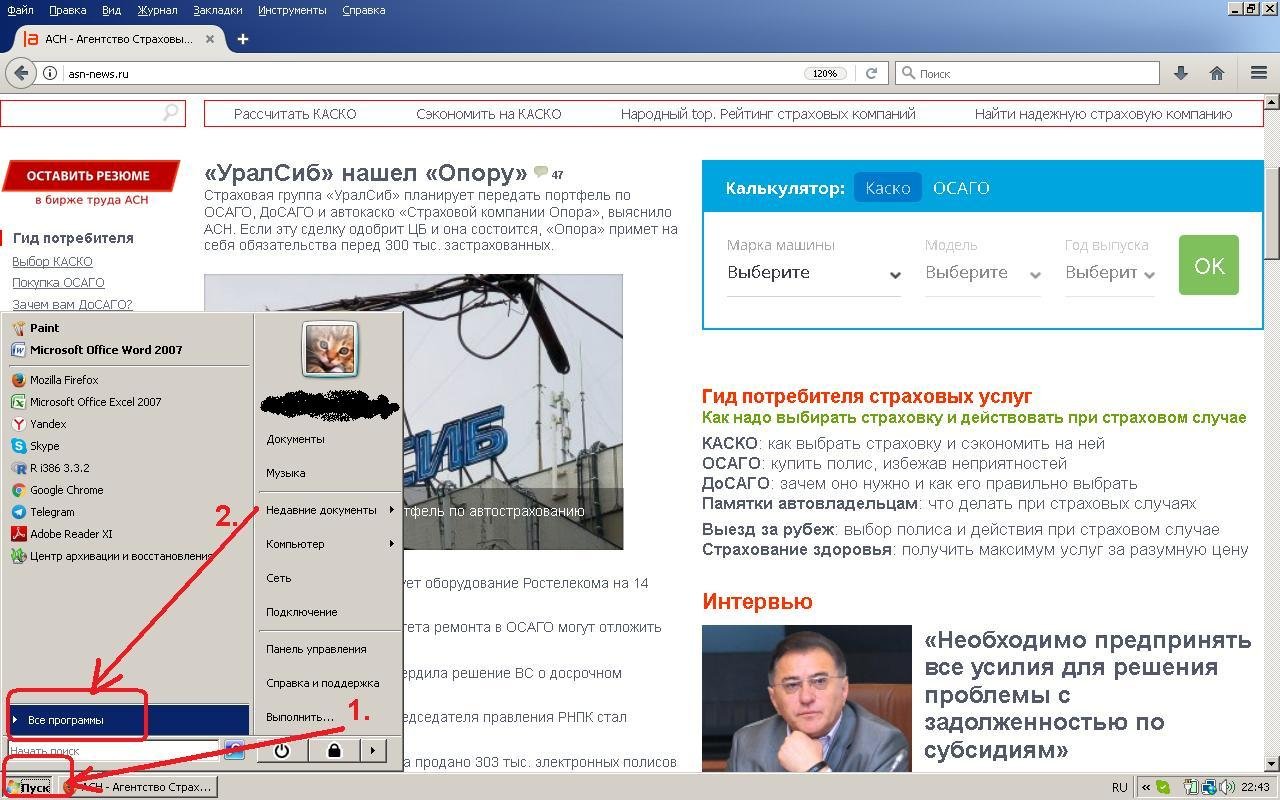Click the Firefox back arrow button

point(21,73)
